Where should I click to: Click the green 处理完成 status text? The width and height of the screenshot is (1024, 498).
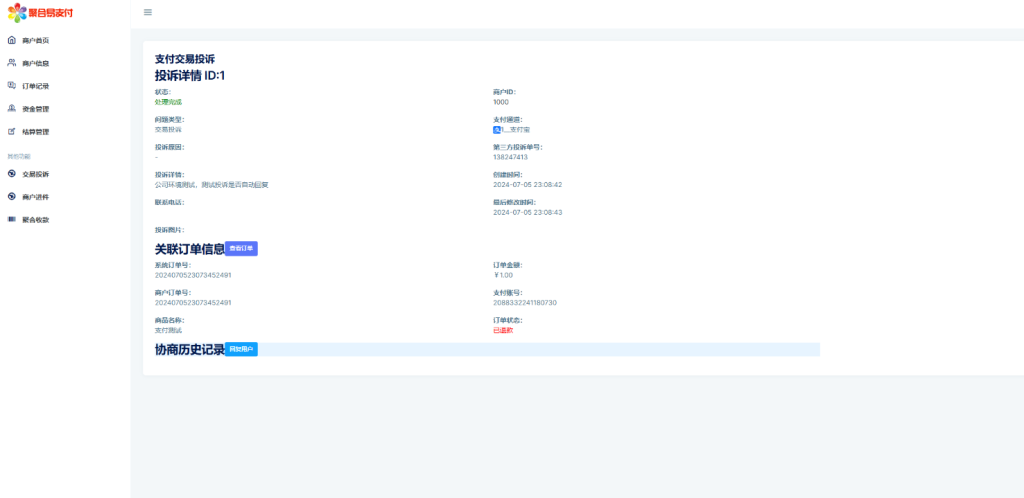click(168, 102)
